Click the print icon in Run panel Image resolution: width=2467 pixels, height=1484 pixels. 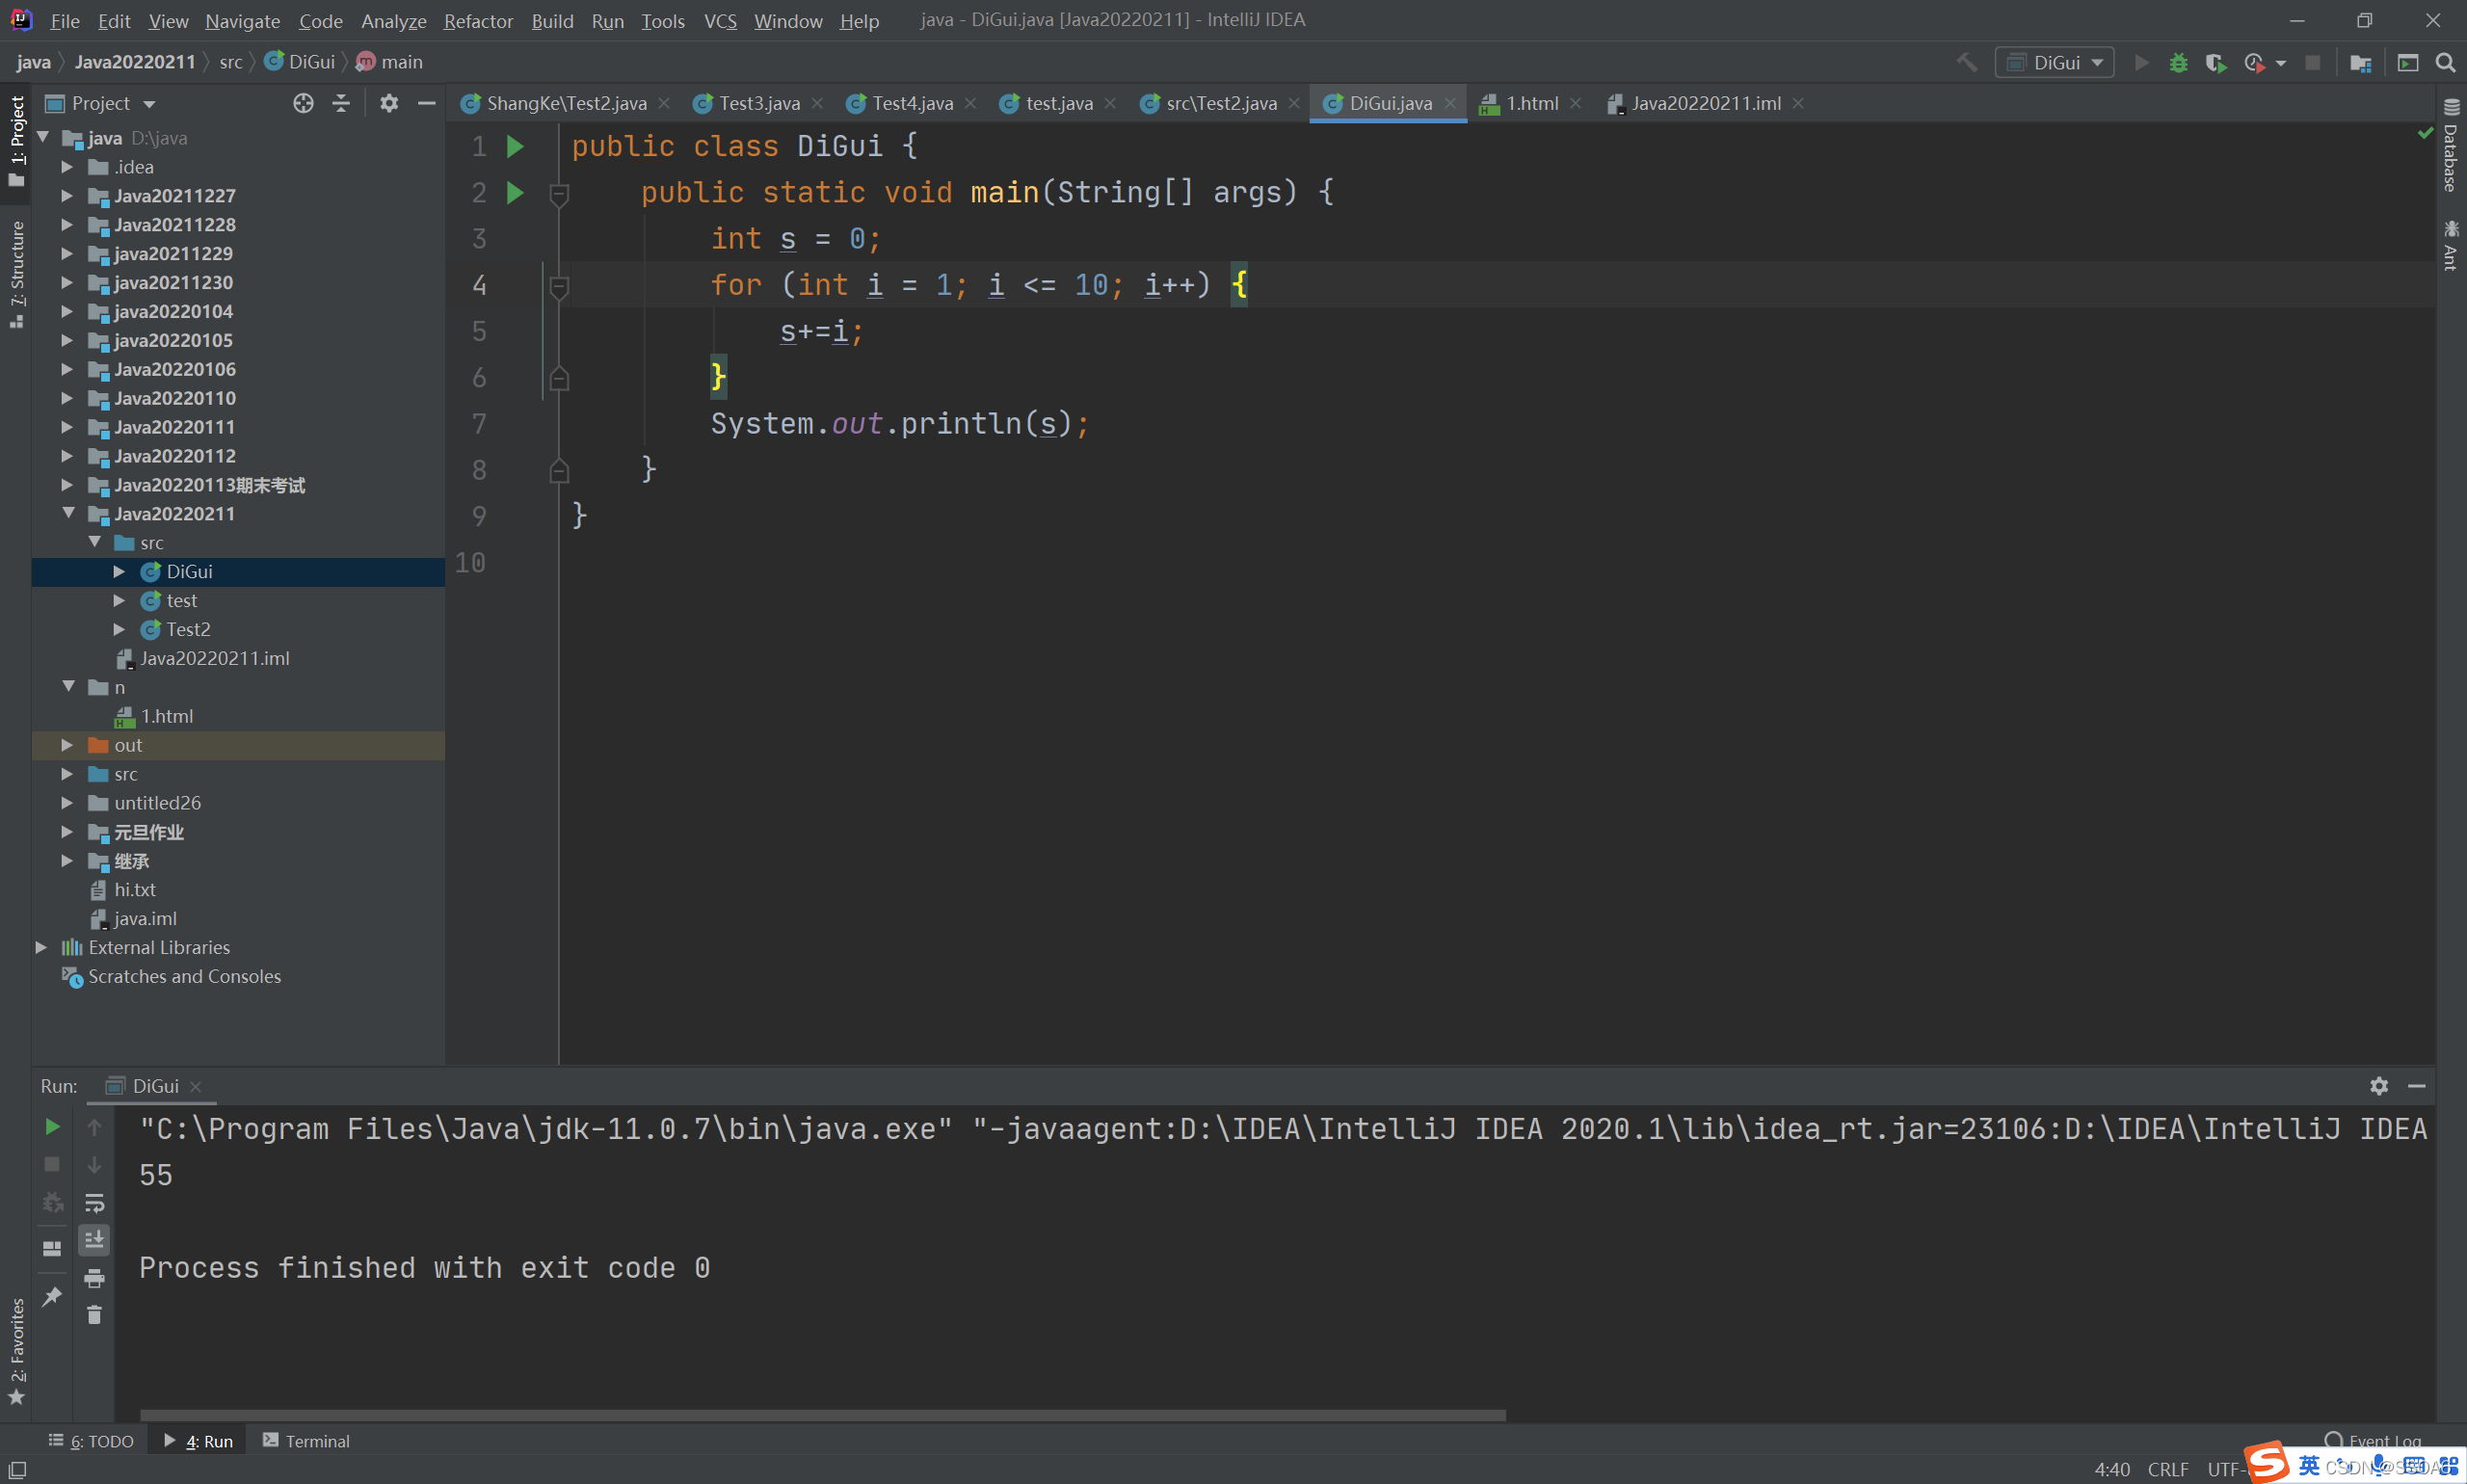tap(94, 1278)
